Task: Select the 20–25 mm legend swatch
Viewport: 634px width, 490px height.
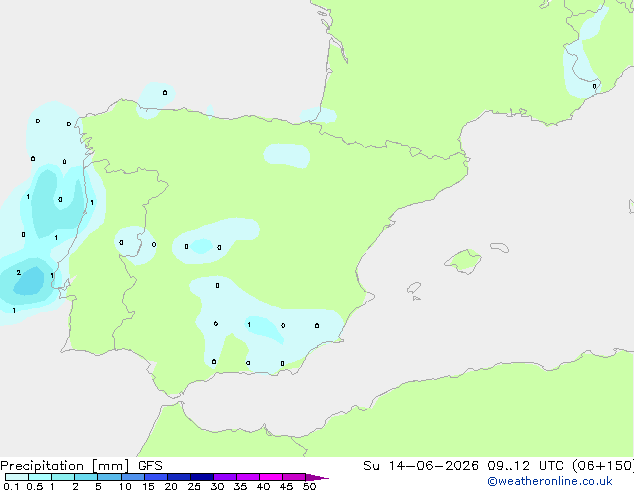Action: [179, 477]
